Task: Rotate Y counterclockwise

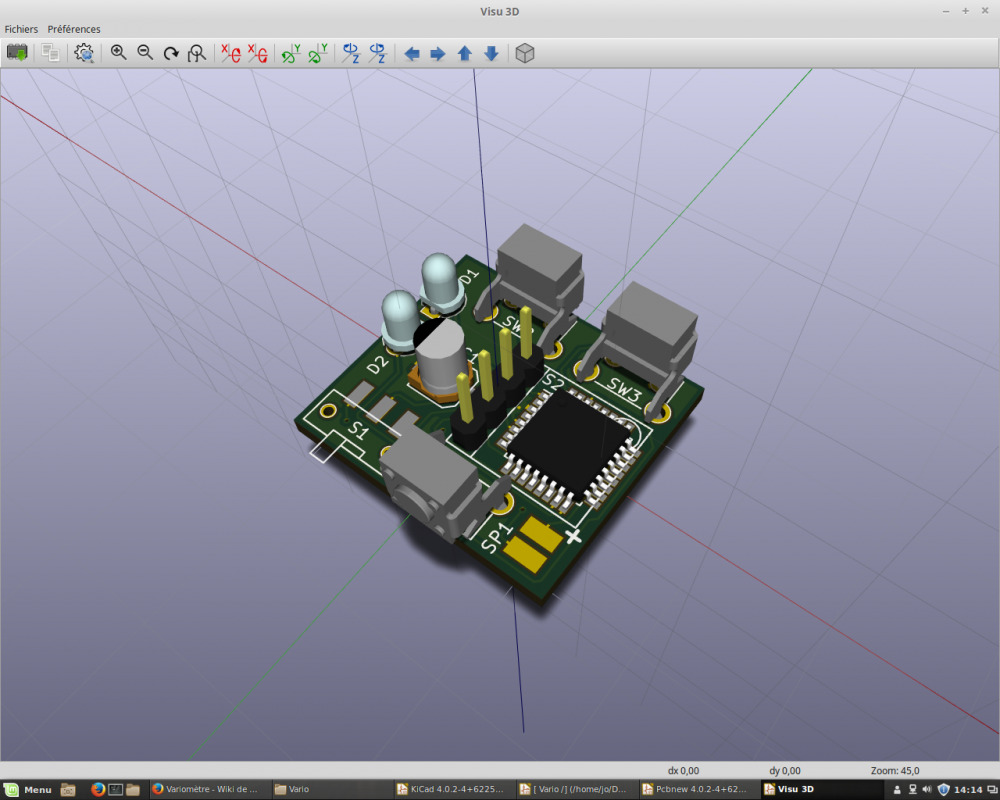Action: click(x=318, y=53)
